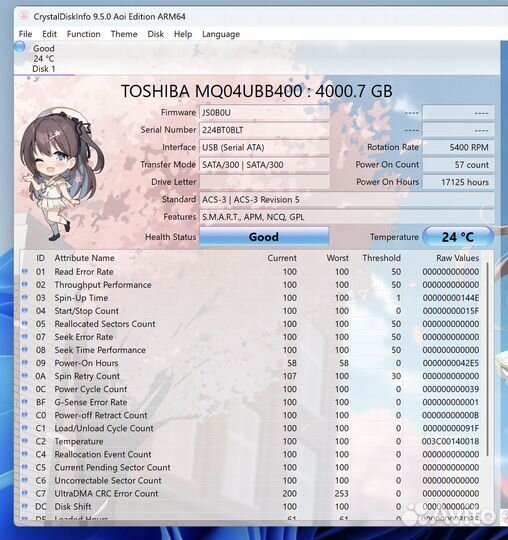Click the Firmware field JS0B0U
This screenshot has width=508, height=540.
coord(264,113)
